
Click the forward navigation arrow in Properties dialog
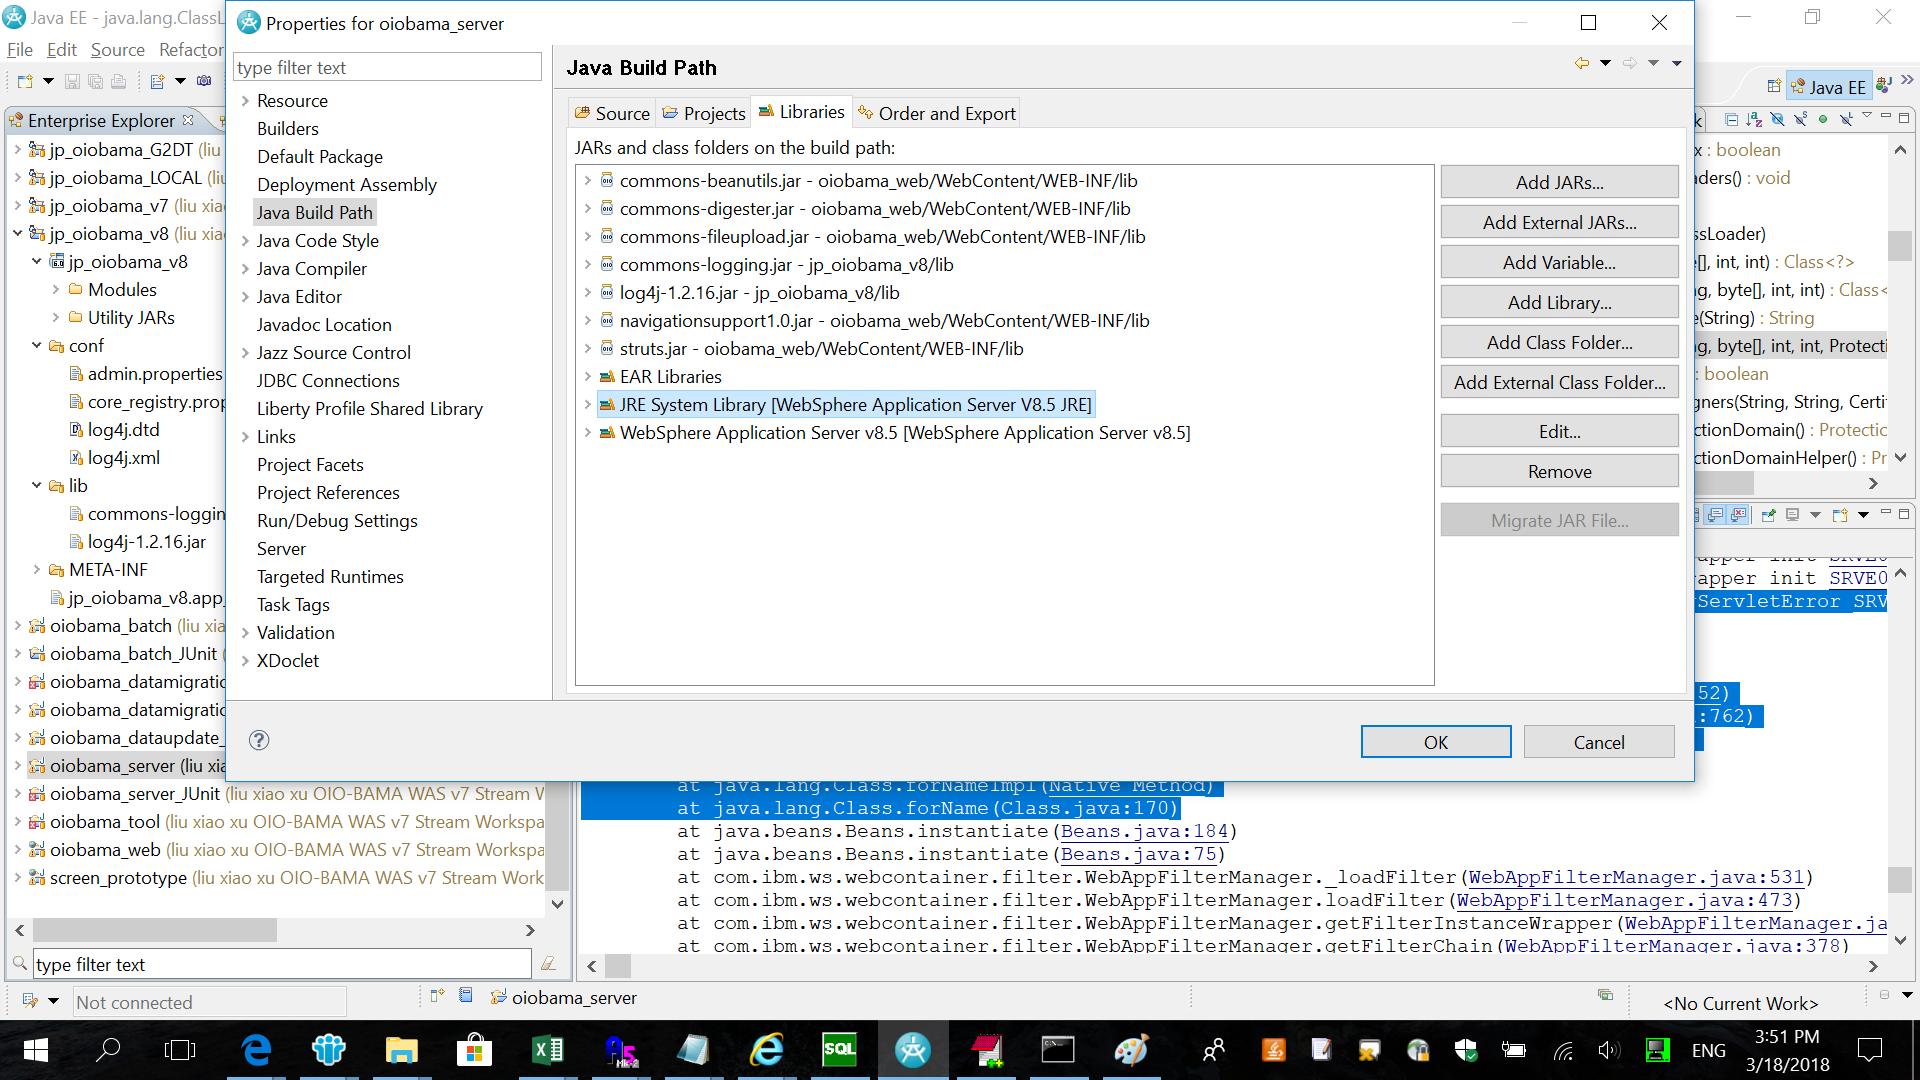click(x=1629, y=63)
